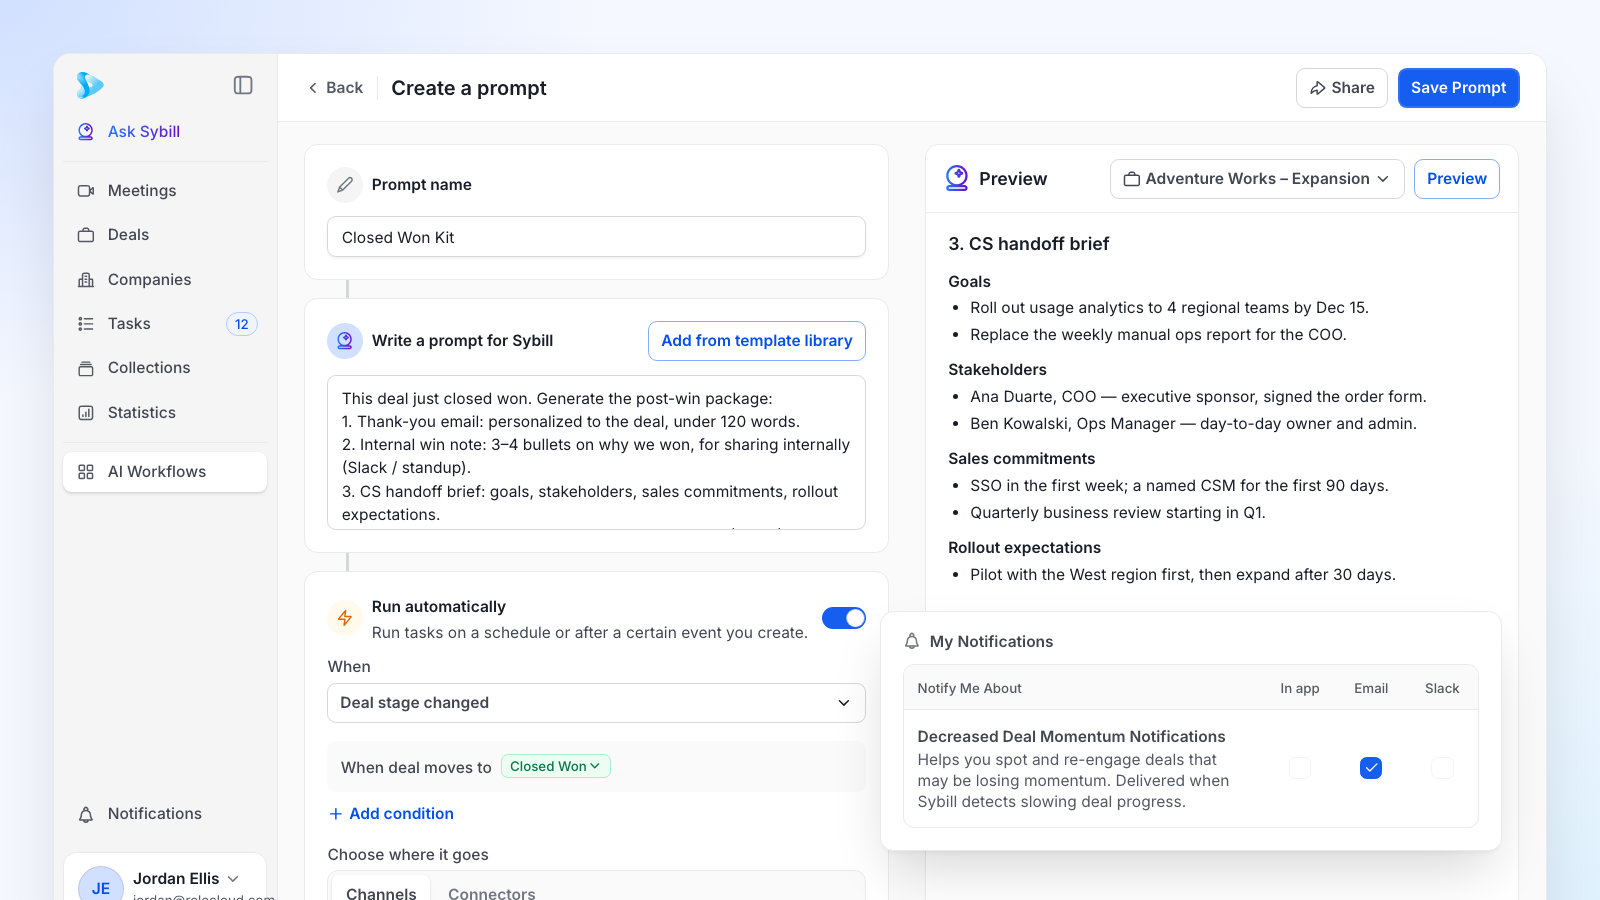The height and width of the screenshot is (900, 1600).
Task: Open Collections in sidebar
Action: tap(166, 368)
